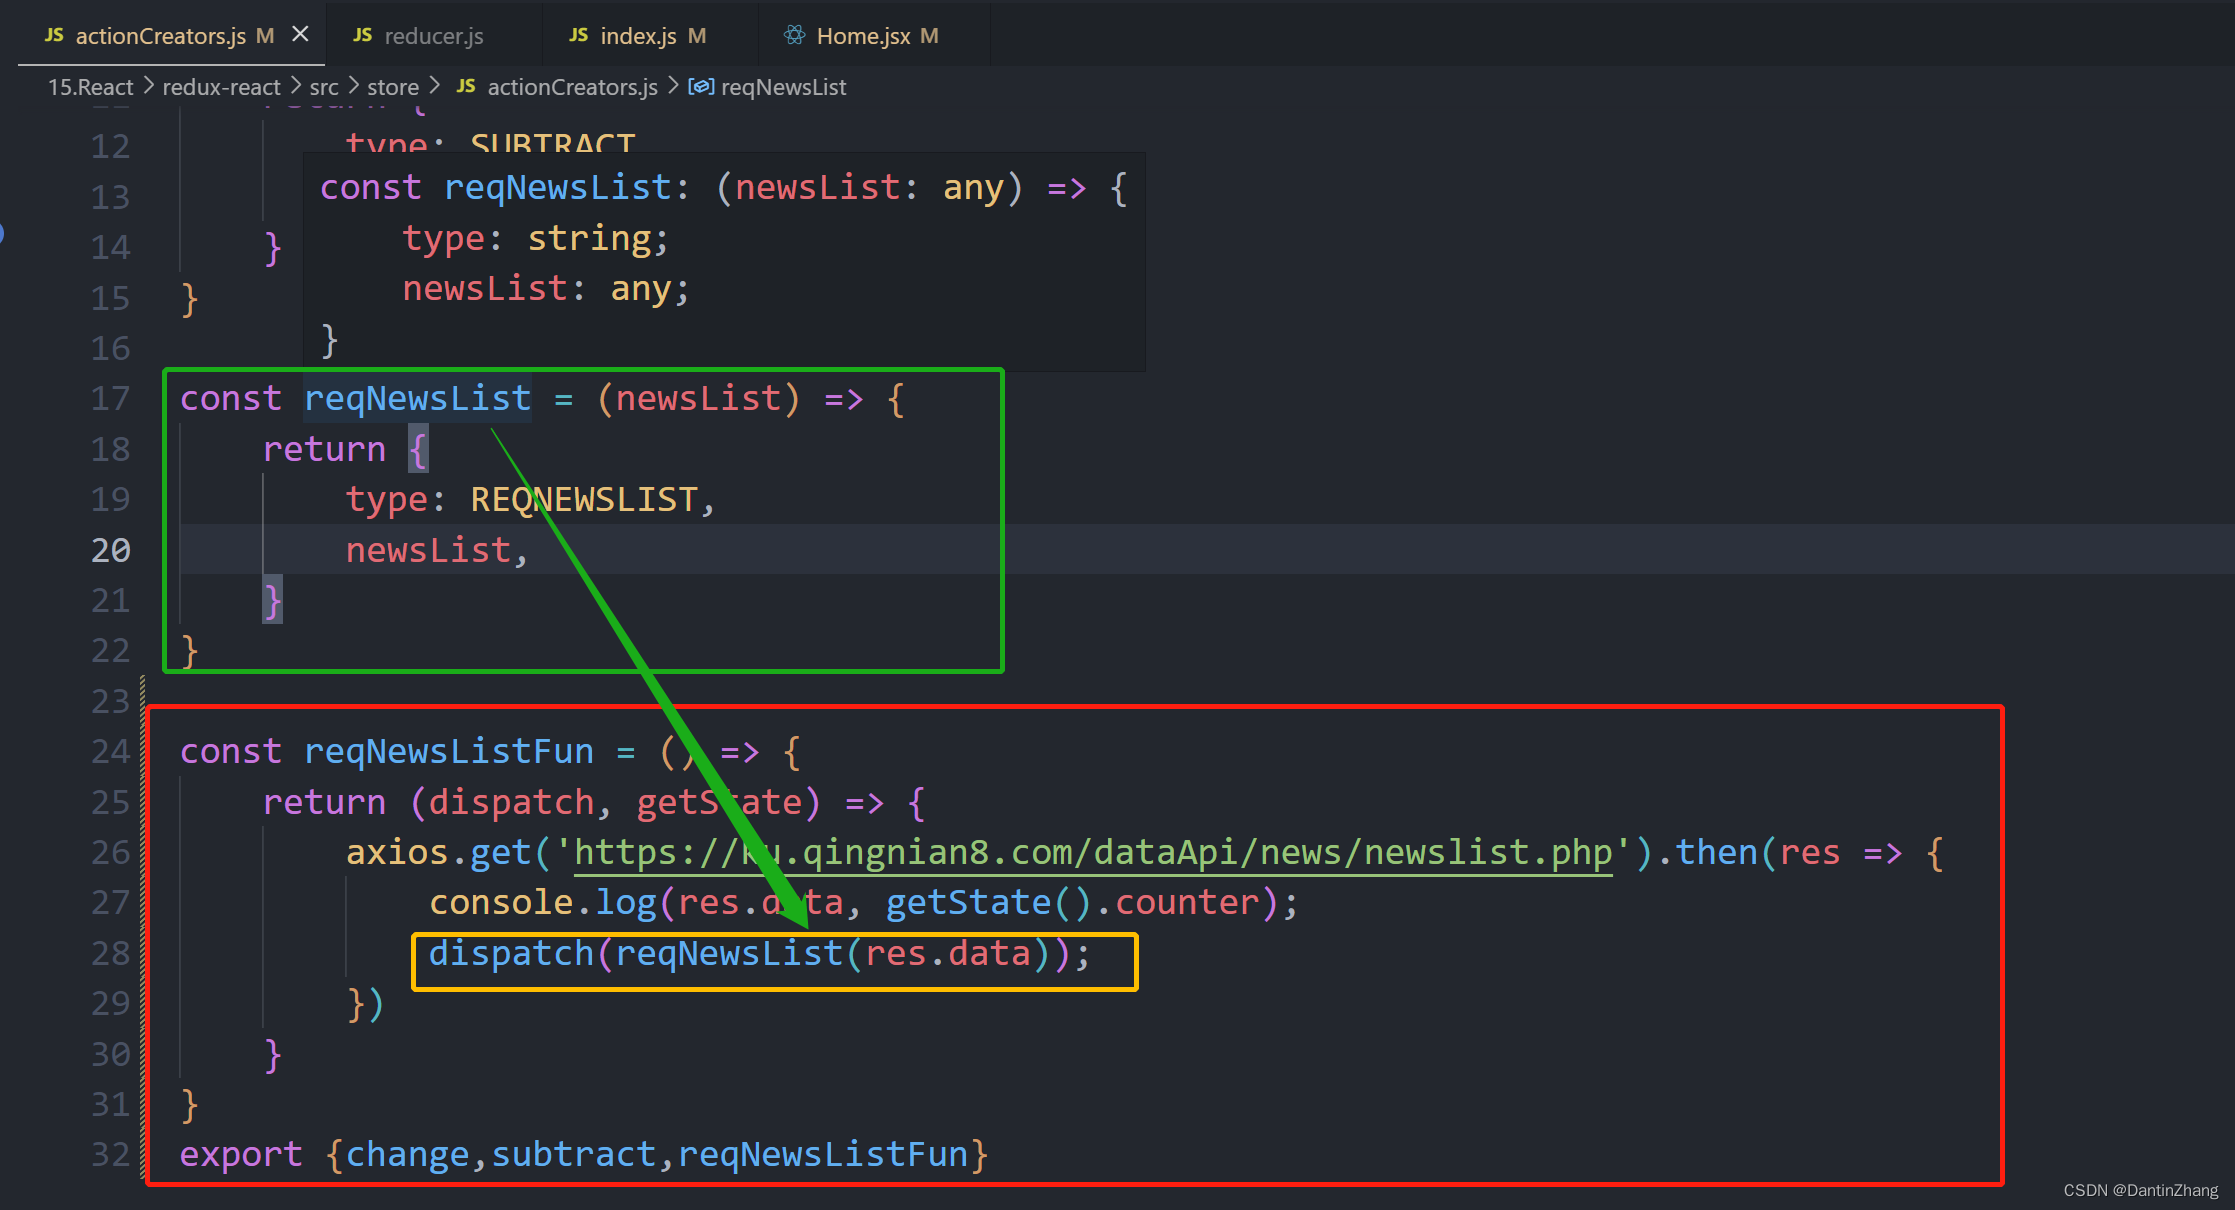Open redux-react breadcrumb folder

click(x=221, y=87)
